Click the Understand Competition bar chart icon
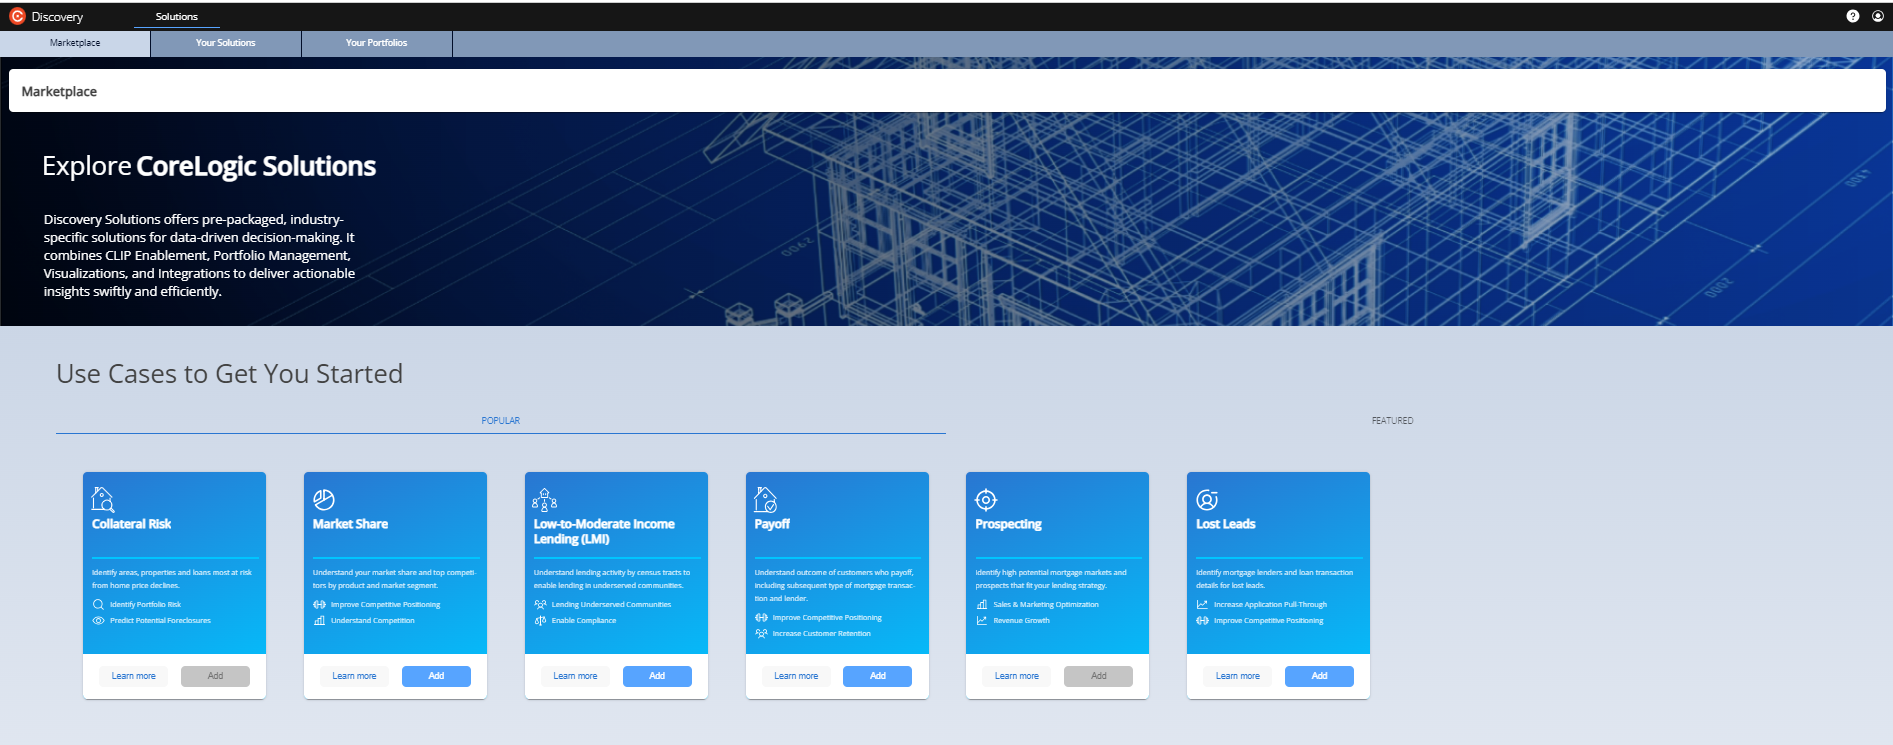1893x745 pixels. [319, 620]
